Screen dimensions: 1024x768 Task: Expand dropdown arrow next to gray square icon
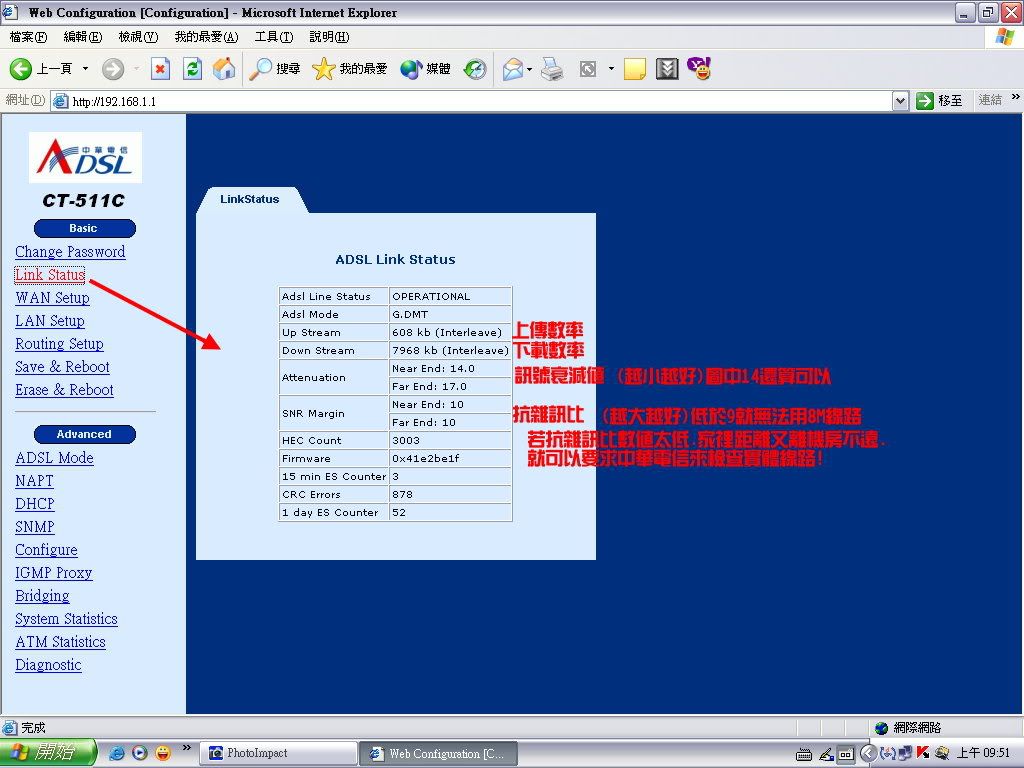point(611,68)
